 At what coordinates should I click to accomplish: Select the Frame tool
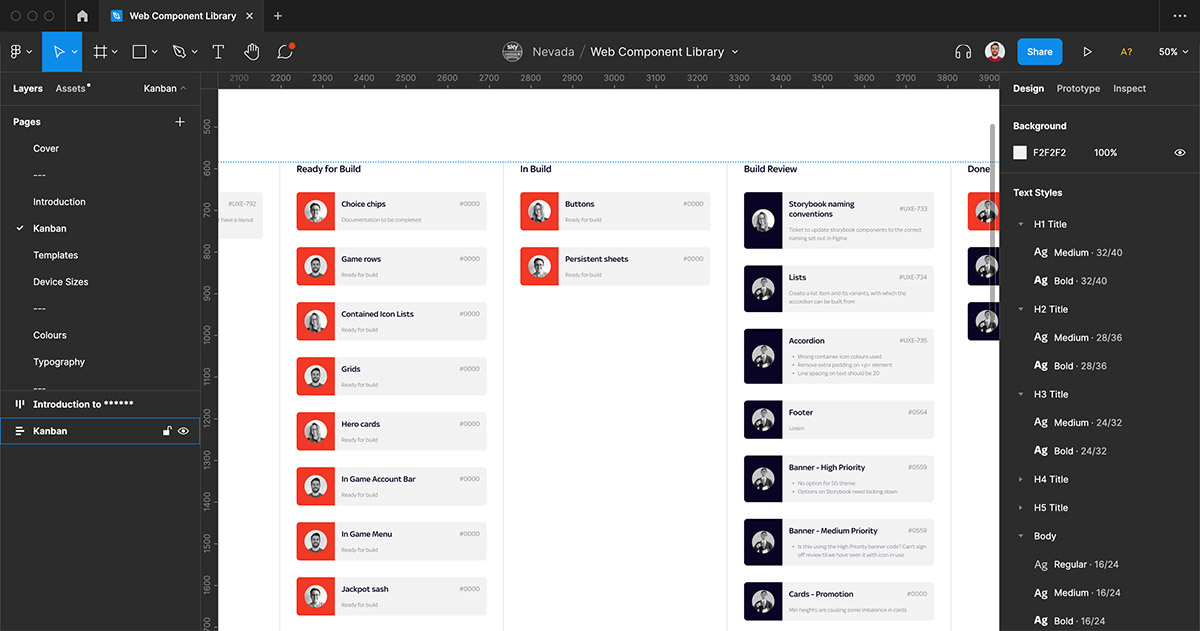100,52
